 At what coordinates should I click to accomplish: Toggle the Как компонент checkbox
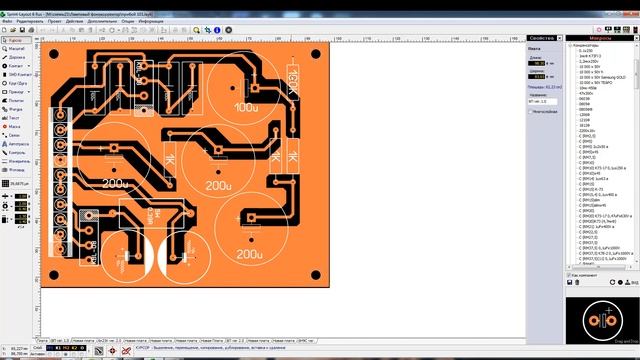[569, 275]
